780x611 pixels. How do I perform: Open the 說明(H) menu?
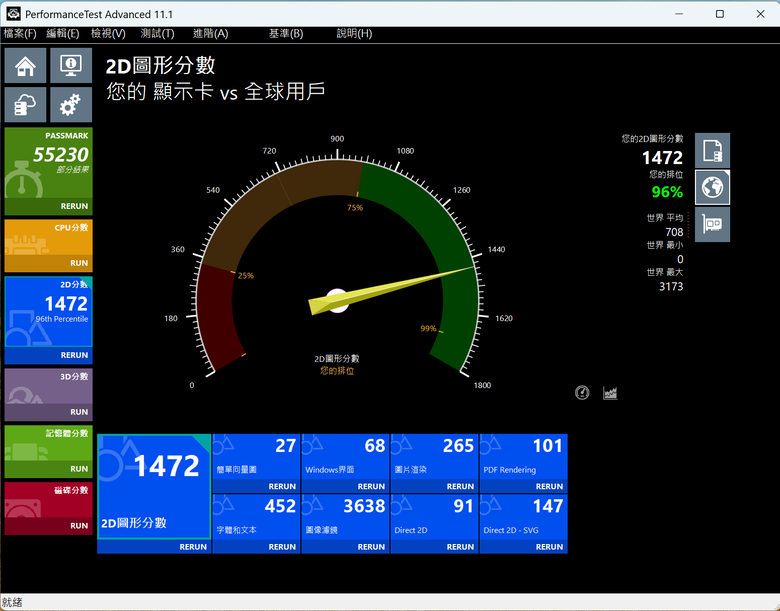(354, 34)
